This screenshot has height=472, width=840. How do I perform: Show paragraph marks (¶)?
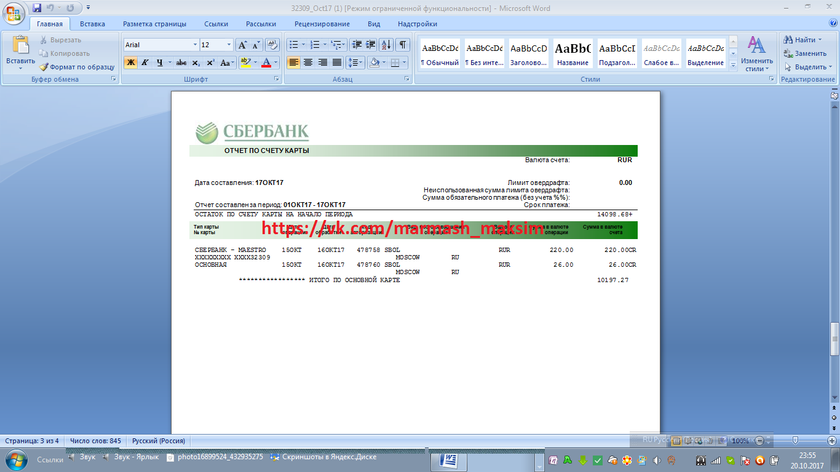point(403,45)
